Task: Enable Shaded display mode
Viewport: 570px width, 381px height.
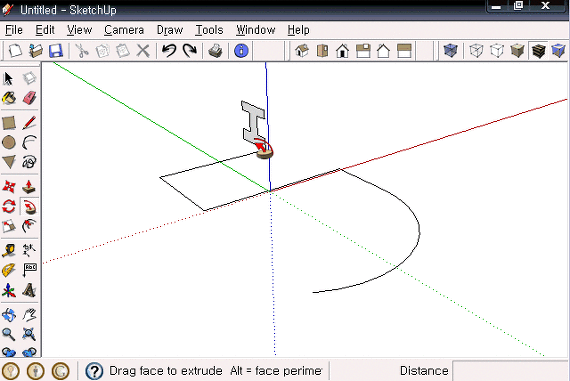Action: click(517, 51)
